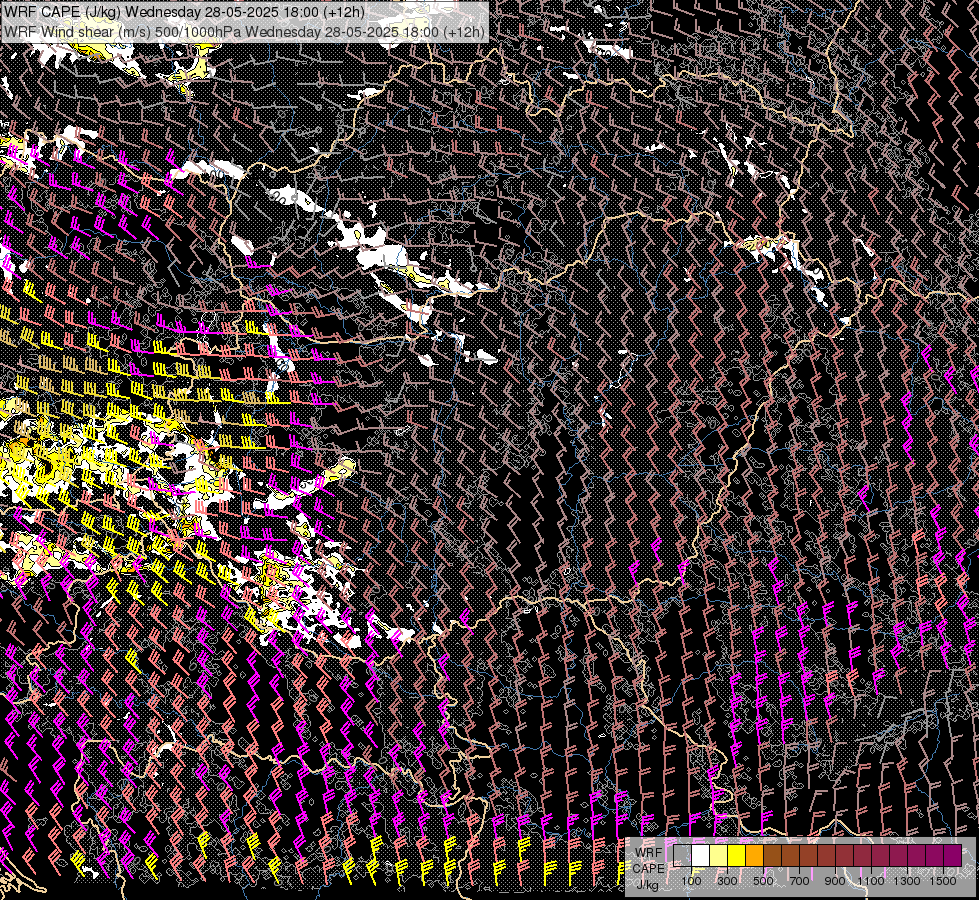Viewport: 979px width, 900px height.
Task: Click the legend value 1500
Action: [x=943, y=881]
